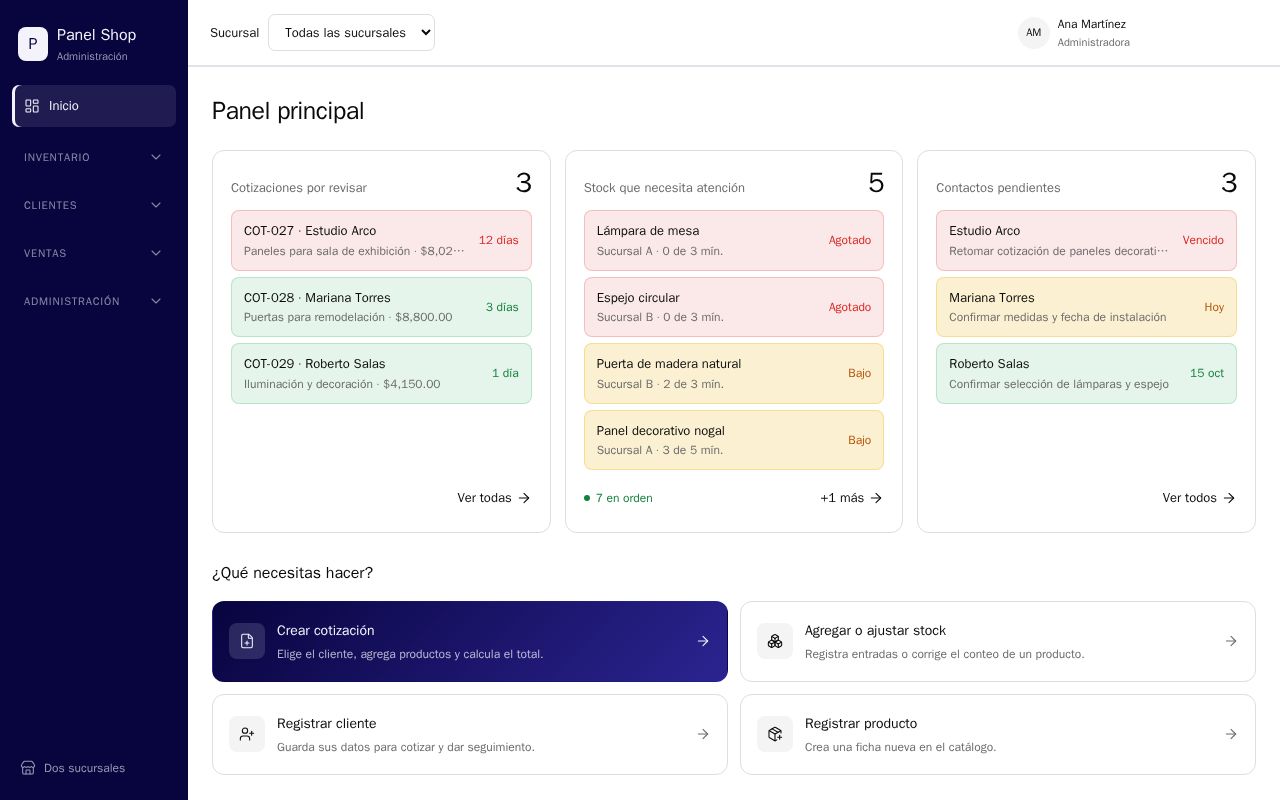This screenshot has height=800, width=1280.
Task: Click the +1 más link in stock card
Action: pos(852,498)
